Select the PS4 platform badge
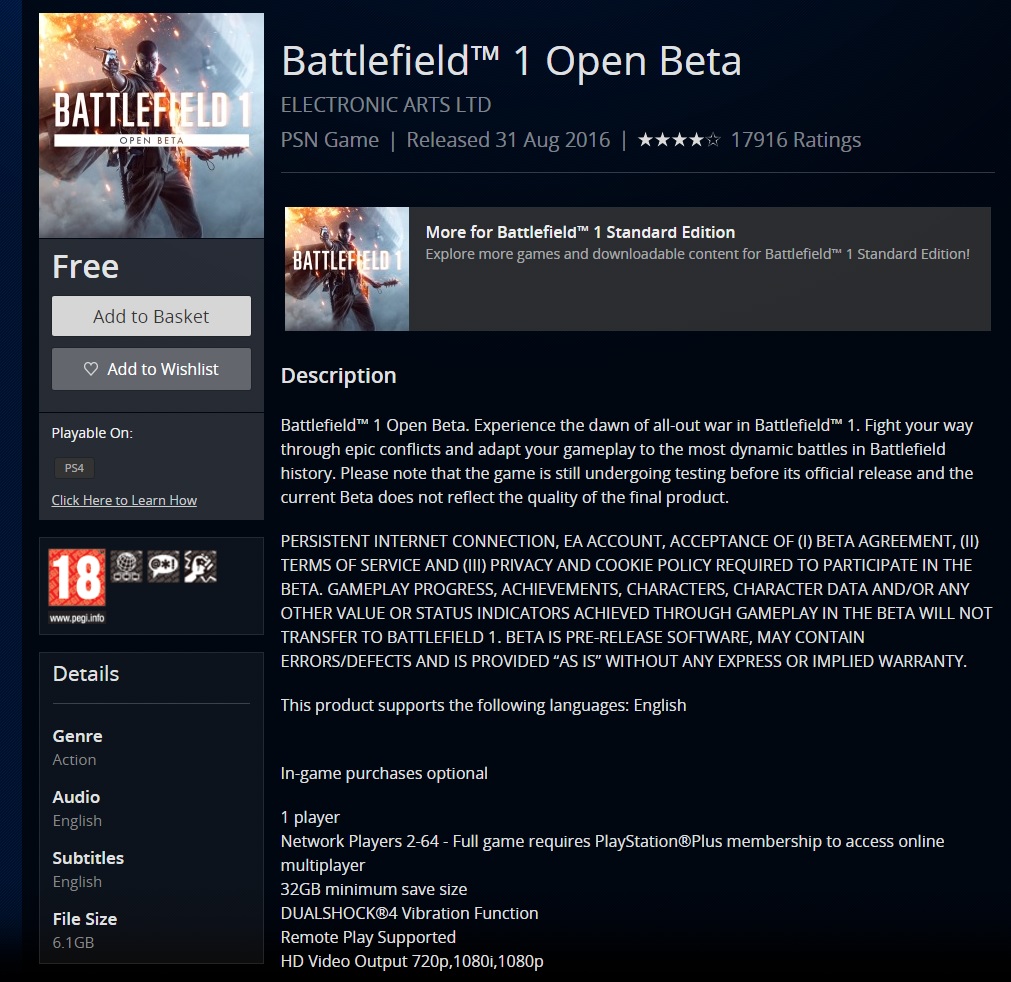Image resolution: width=1011 pixels, height=982 pixels. click(x=74, y=468)
